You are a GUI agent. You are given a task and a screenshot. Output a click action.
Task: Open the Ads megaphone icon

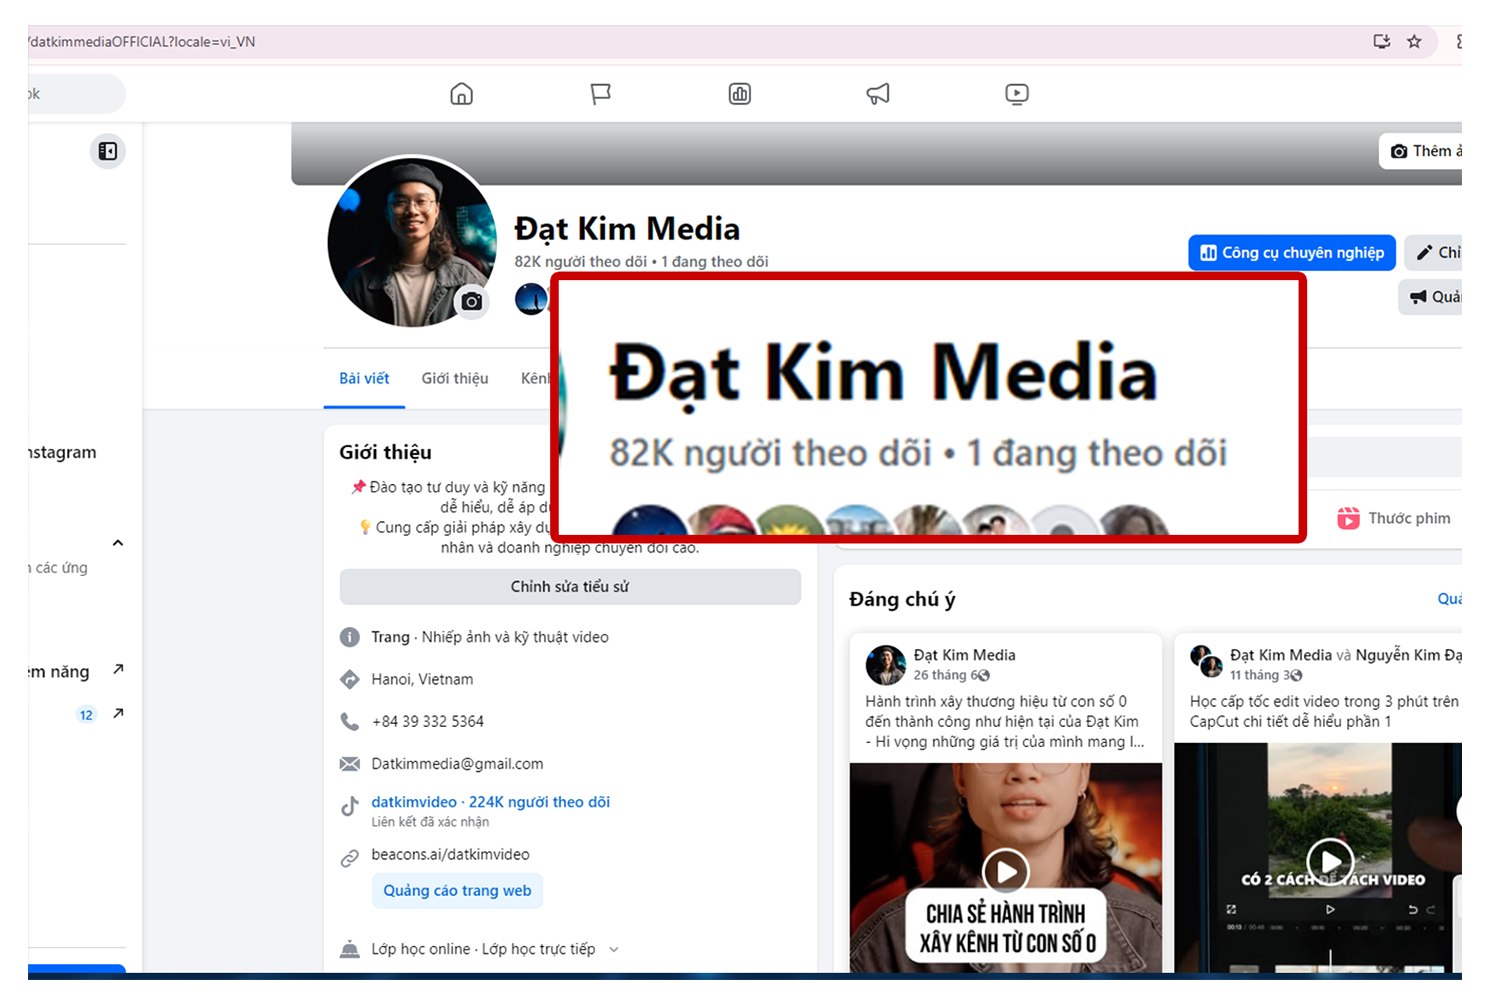point(878,94)
